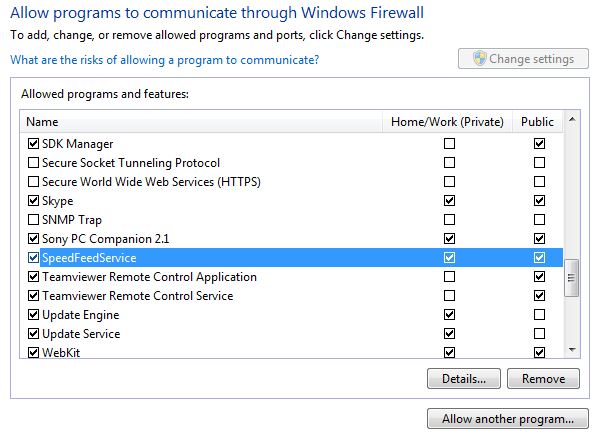Click the Change settings shield button
Viewport: 604px width, 439px height.
click(523, 59)
